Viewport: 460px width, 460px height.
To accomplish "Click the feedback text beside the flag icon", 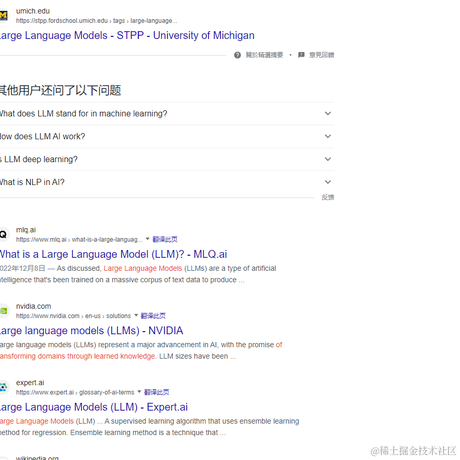I will (x=321, y=55).
